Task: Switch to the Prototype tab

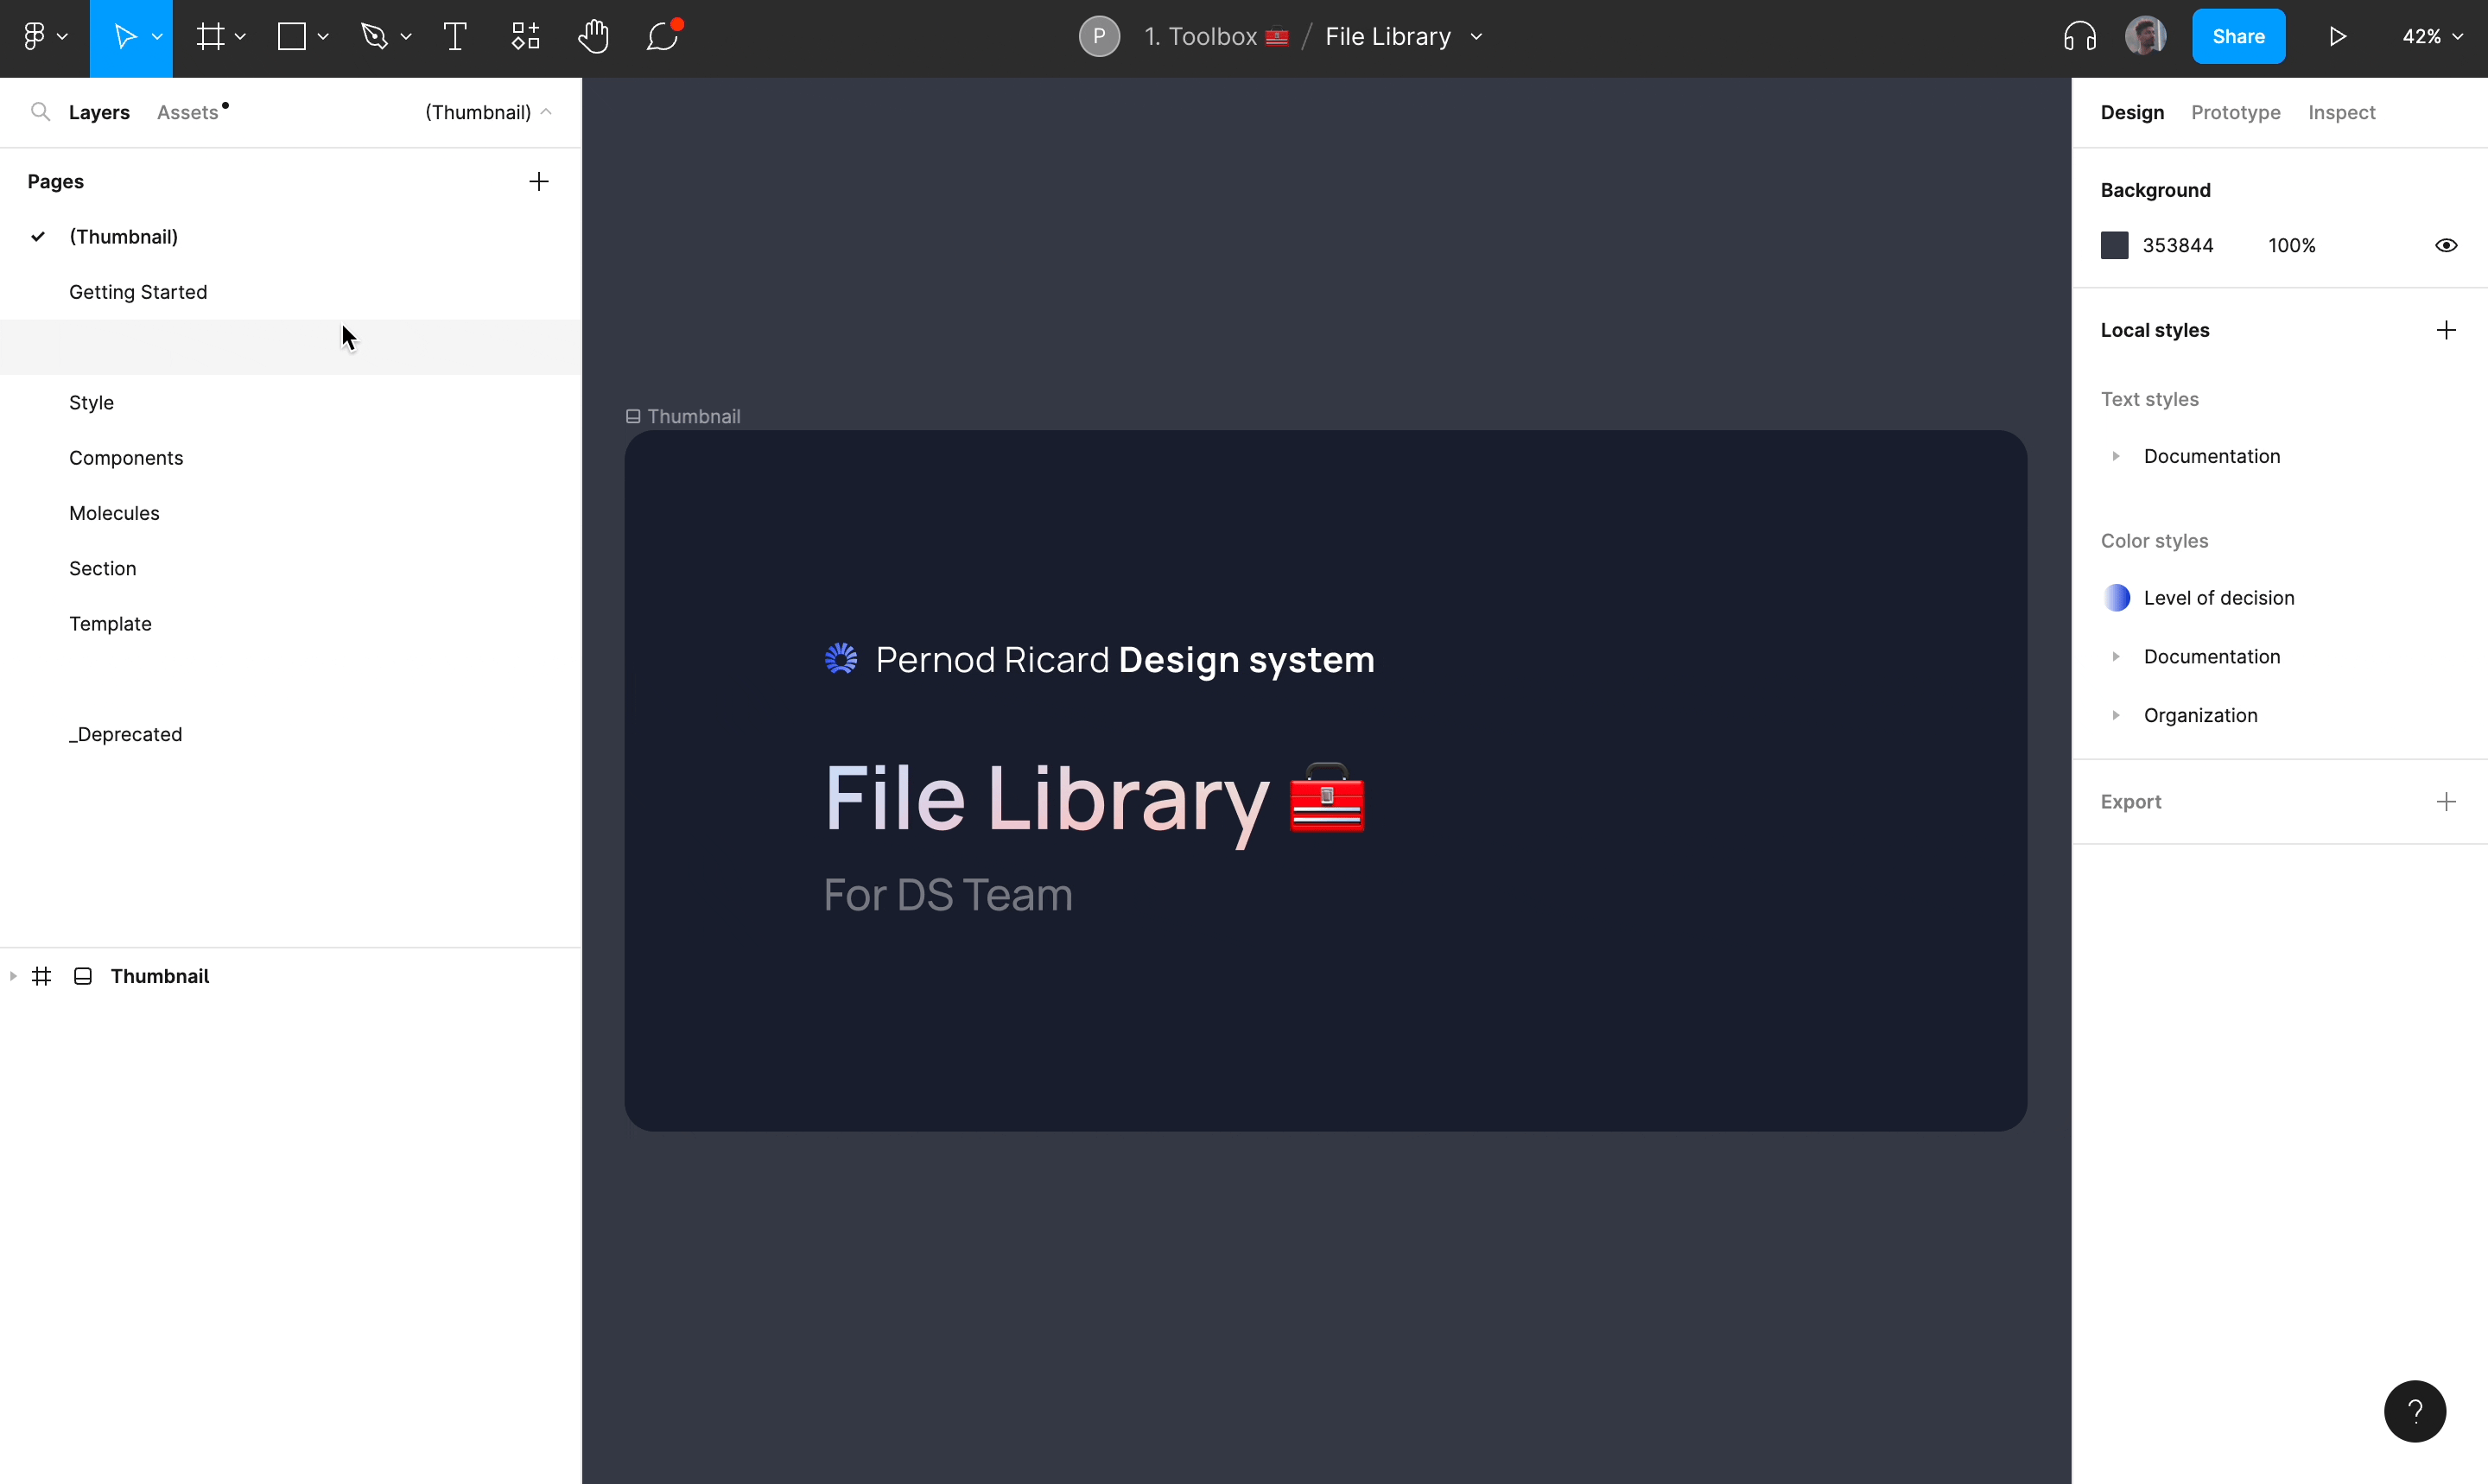Action: (x=2235, y=112)
